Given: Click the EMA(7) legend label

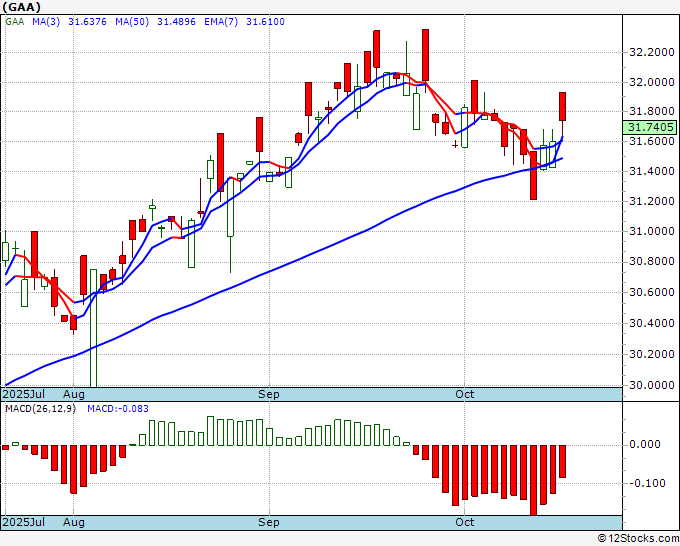Looking at the screenshot, I should tap(221, 22).
